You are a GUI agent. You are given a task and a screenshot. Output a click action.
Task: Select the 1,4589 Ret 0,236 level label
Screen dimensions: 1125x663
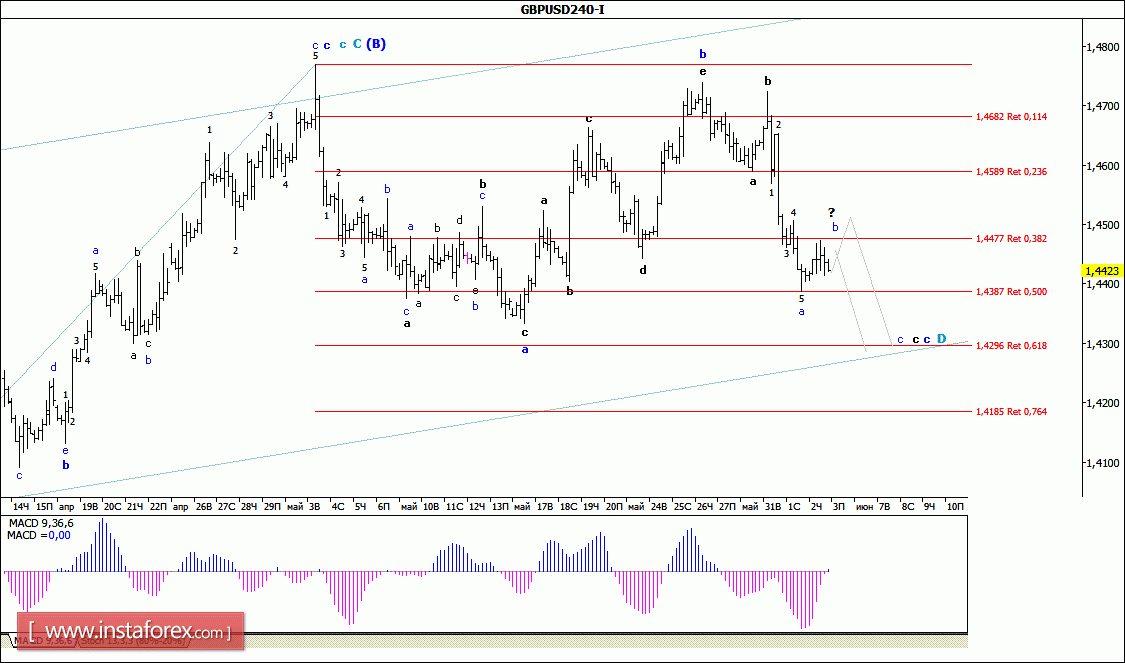[x=1010, y=172]
